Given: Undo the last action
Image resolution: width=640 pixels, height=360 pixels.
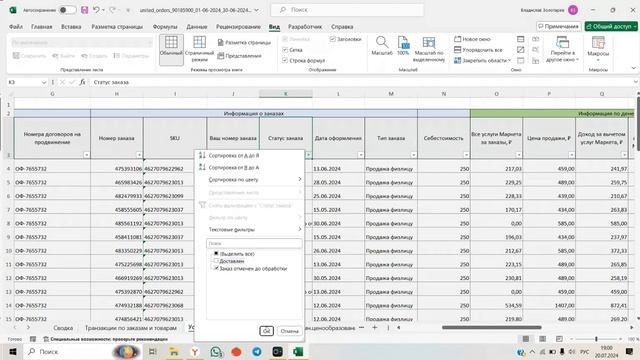Looking at the screenshot, I should click(x=96, y=10).
